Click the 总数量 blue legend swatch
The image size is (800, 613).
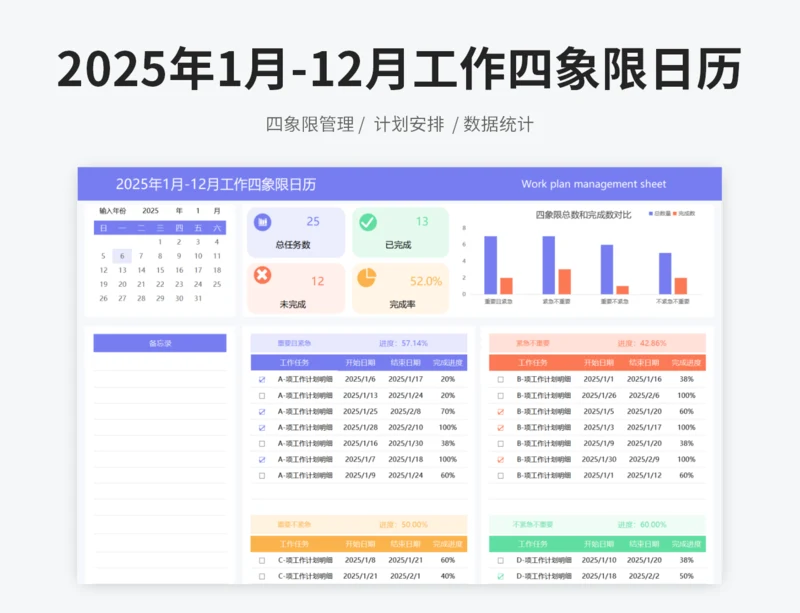(x=651, y=213)
